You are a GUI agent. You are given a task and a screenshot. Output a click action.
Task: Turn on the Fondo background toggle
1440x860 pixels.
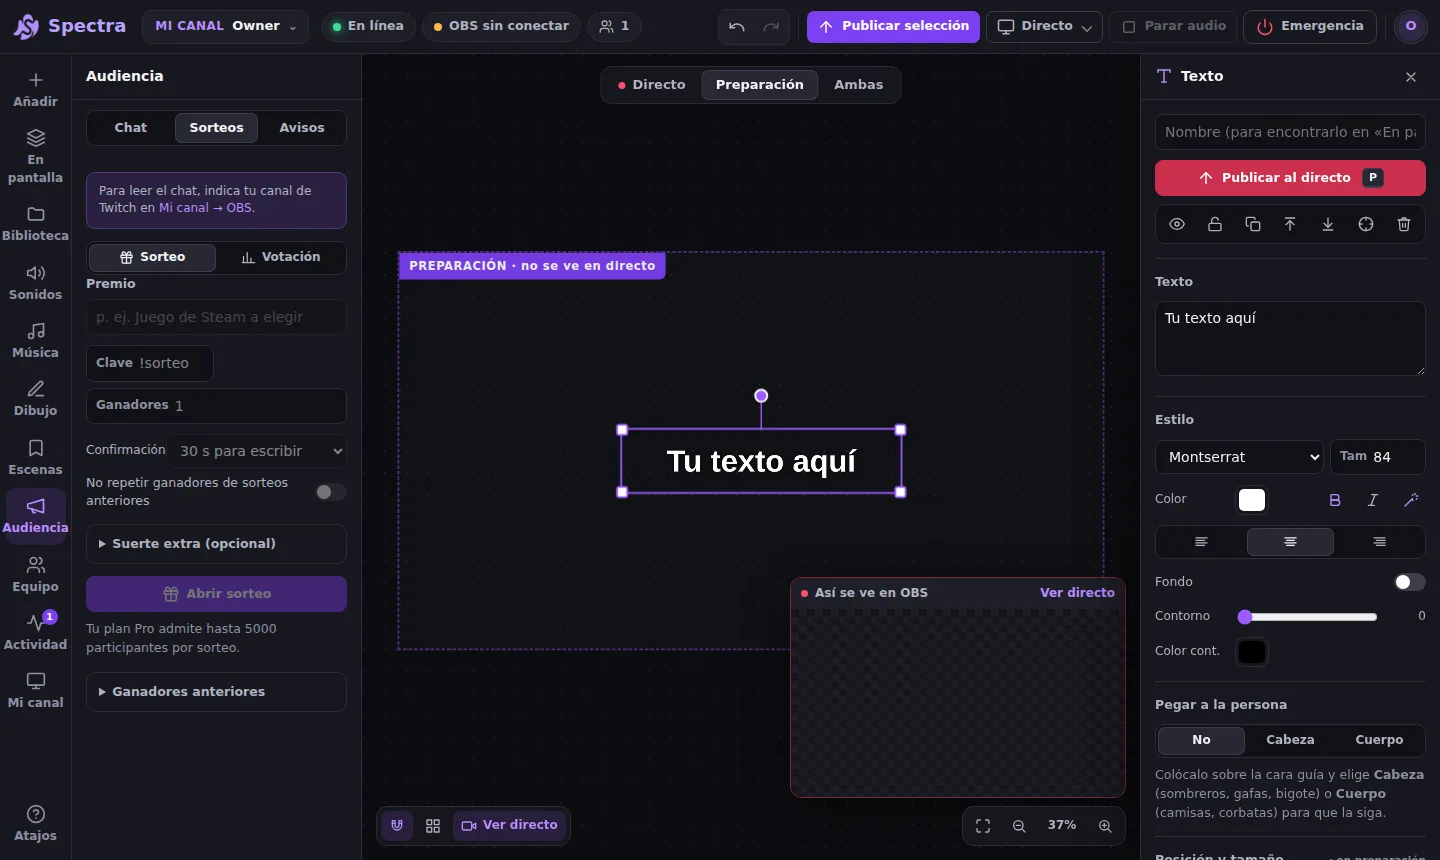pos(1410,582)
